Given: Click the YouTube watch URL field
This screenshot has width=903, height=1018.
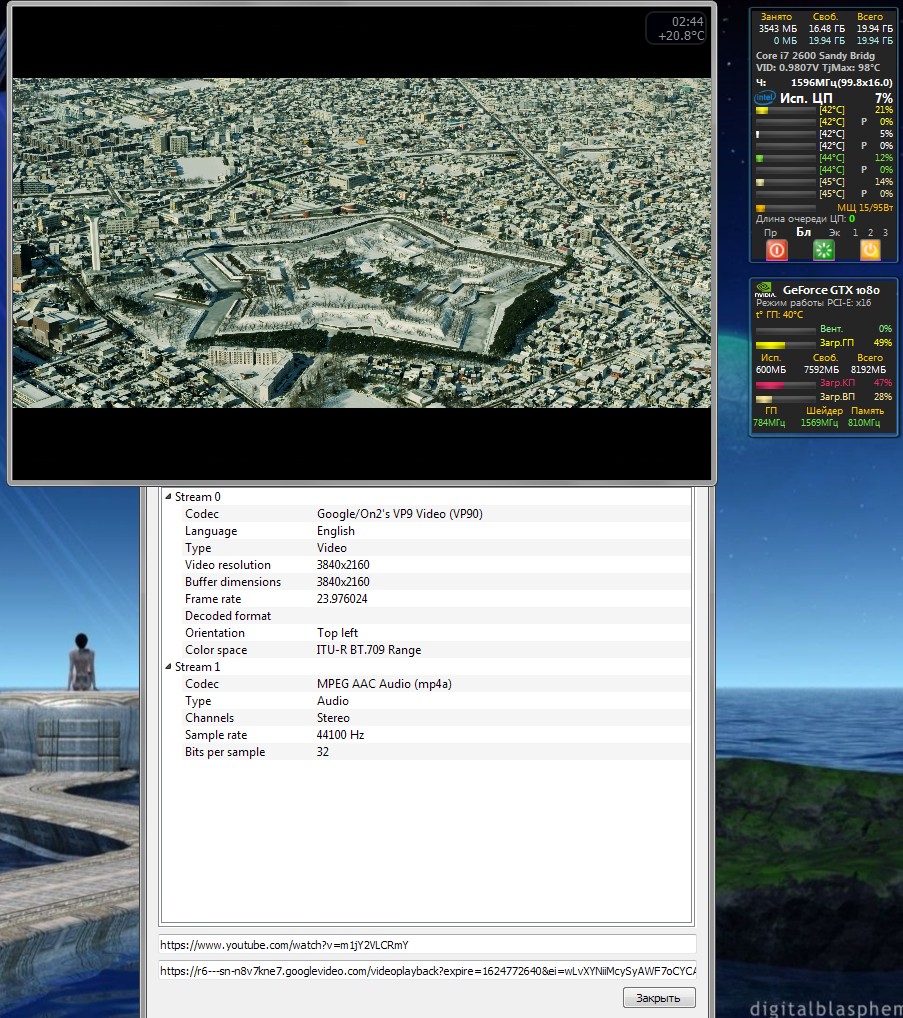Looking at the screenshot, I should [x=427, y=945].
